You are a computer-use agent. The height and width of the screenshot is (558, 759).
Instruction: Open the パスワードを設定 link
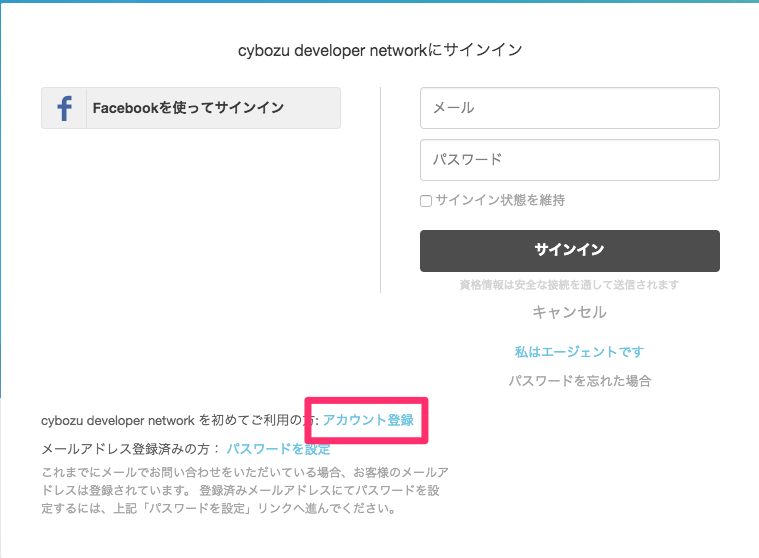pyautogui.click(x=278, y=449)
